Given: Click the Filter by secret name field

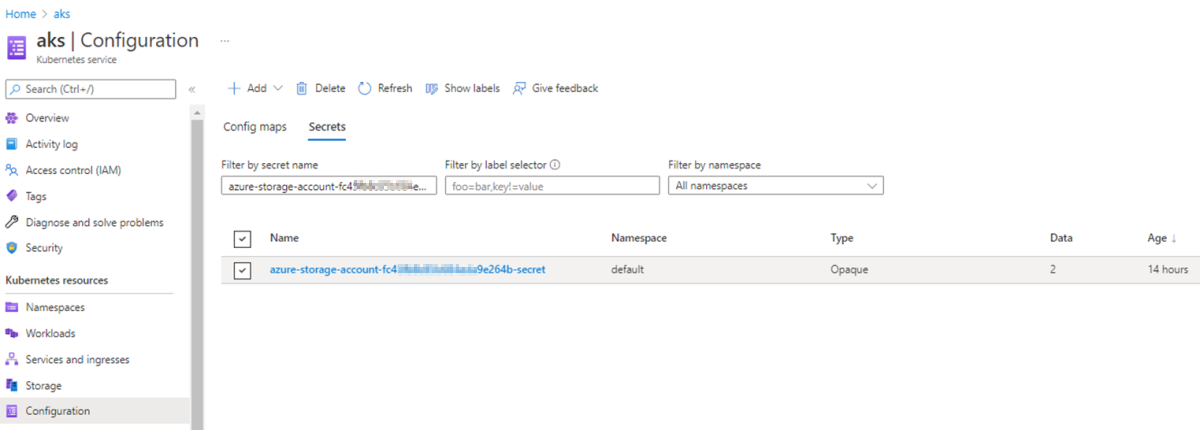Looking at the screenshot, I should coord(329,185).
